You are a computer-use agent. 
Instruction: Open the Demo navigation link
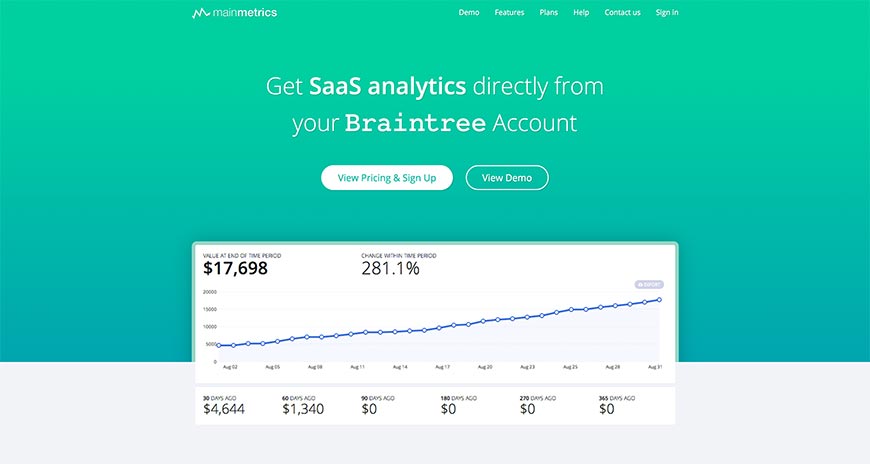coord(469,13)
